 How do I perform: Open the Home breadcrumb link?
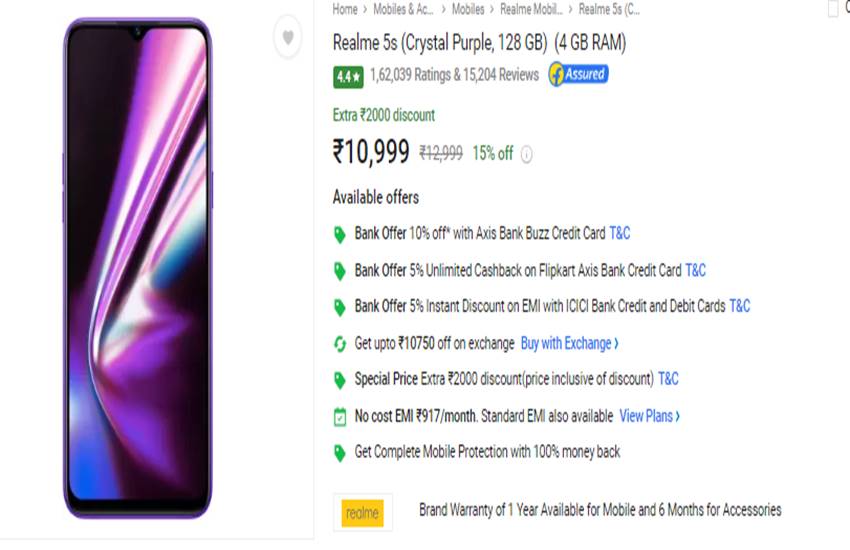345,9
